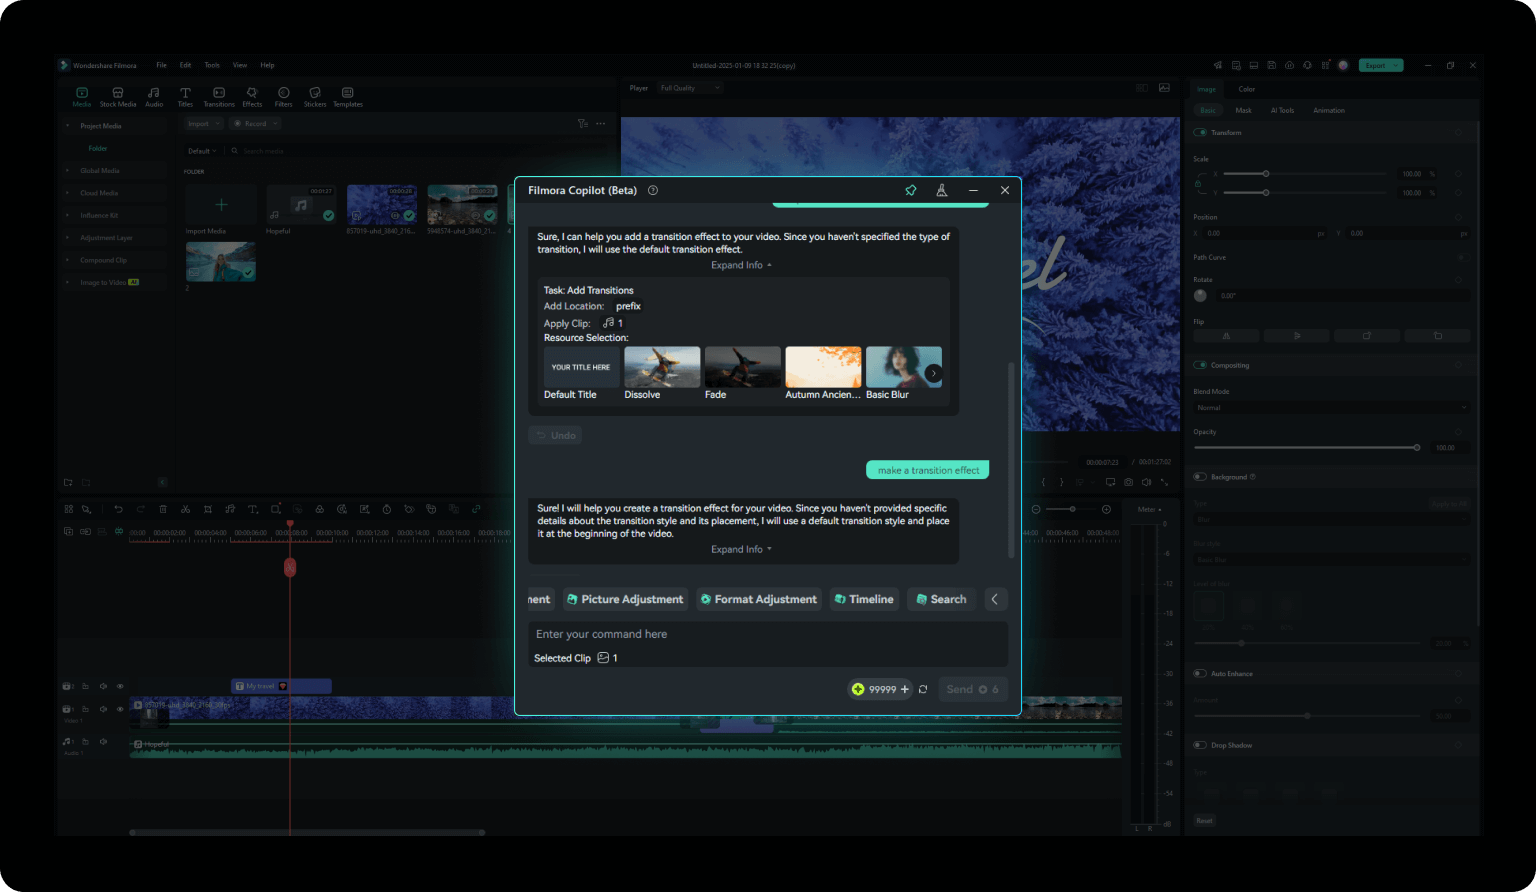1536x892 pixels.
Task: Click the undo arrow in timeline toolbar
Action: [118, 509]
